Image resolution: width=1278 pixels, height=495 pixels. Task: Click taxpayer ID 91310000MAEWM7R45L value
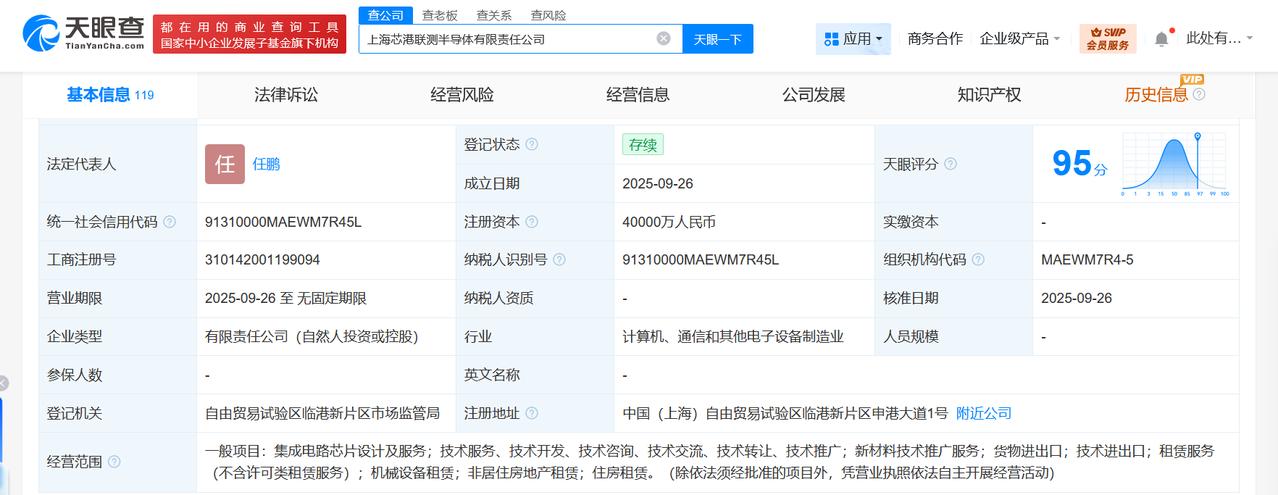click(x=700, y=260)
